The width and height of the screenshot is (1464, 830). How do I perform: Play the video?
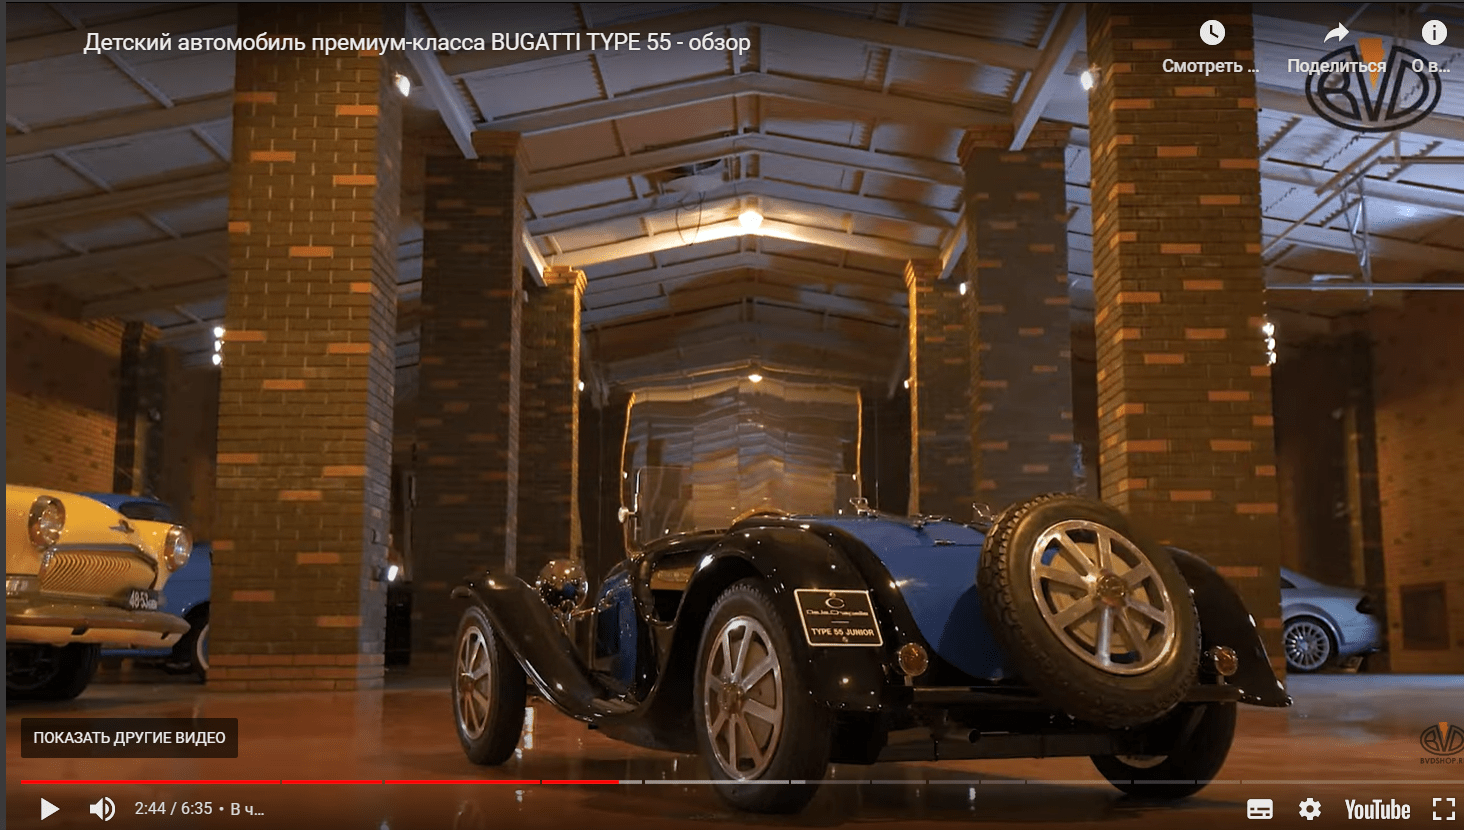point(49,808)
